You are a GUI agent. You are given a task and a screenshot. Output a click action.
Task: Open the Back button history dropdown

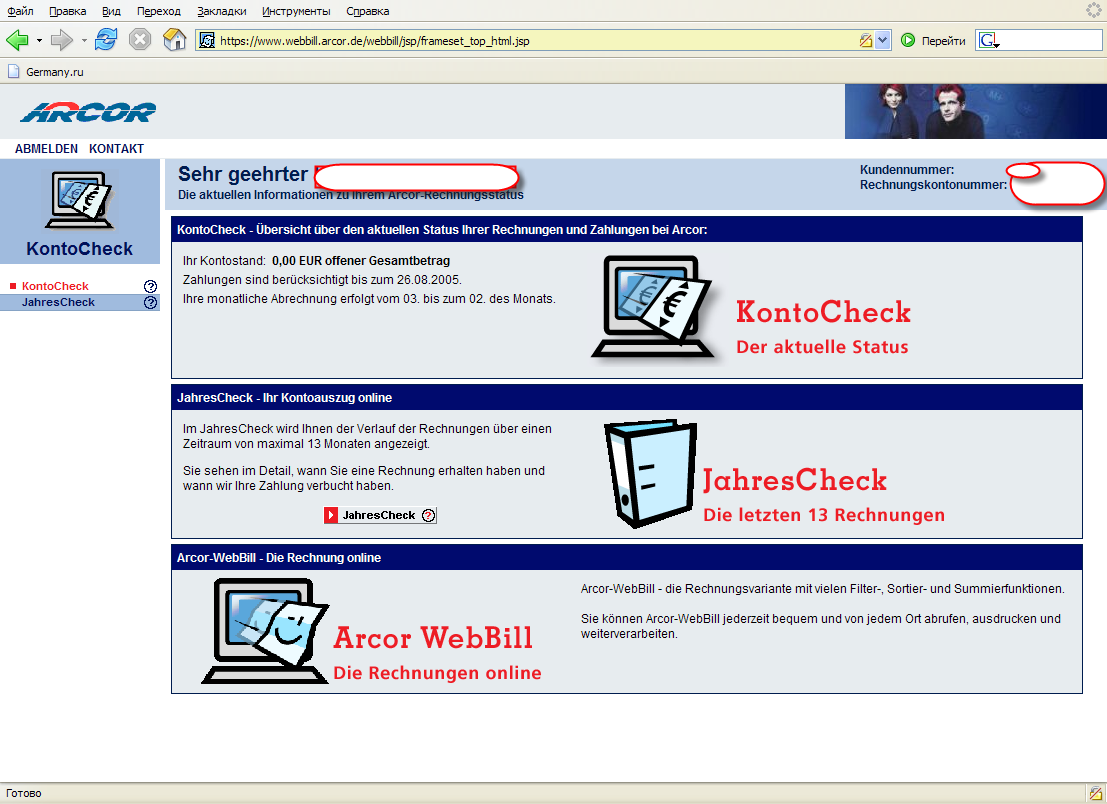coord(39,41)
